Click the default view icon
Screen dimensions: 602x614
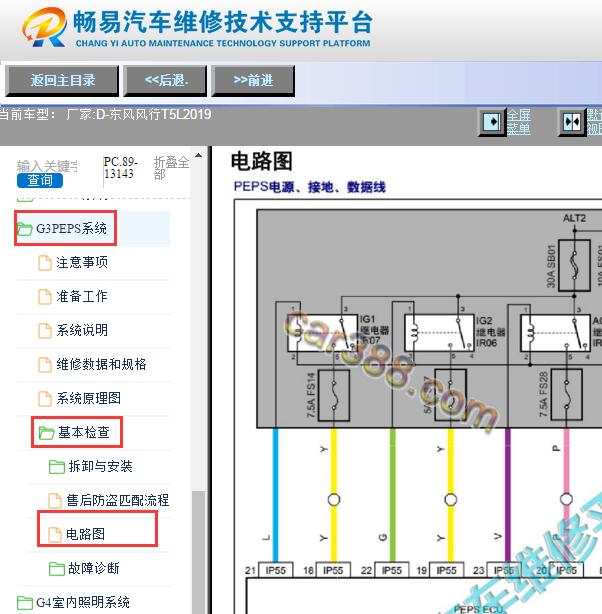(572, 123)
